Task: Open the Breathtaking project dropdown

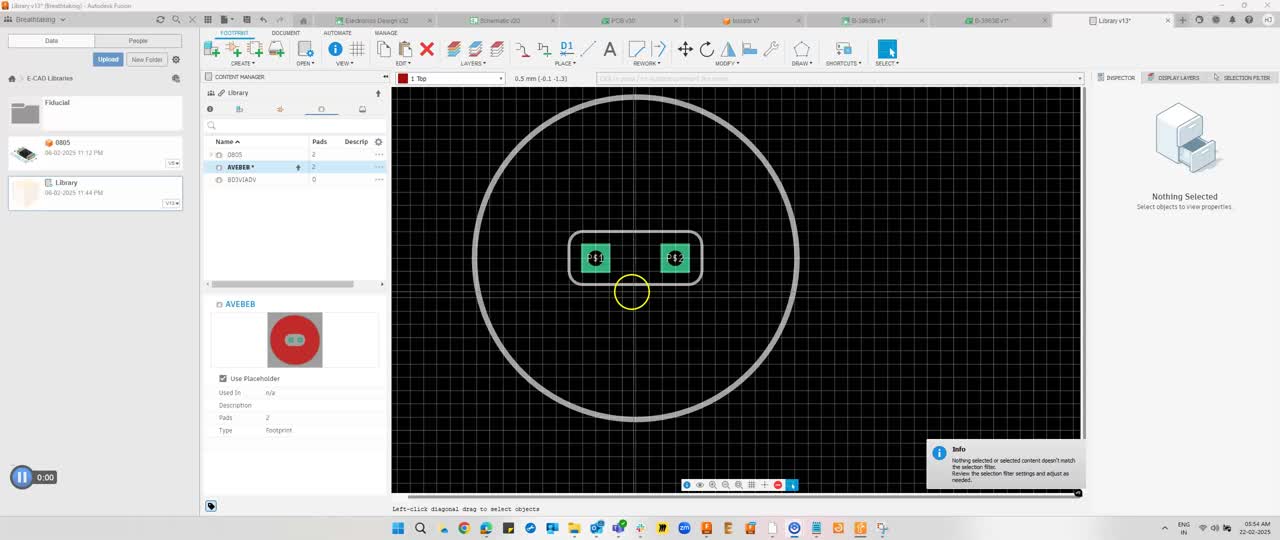Action: pos(39,19)
